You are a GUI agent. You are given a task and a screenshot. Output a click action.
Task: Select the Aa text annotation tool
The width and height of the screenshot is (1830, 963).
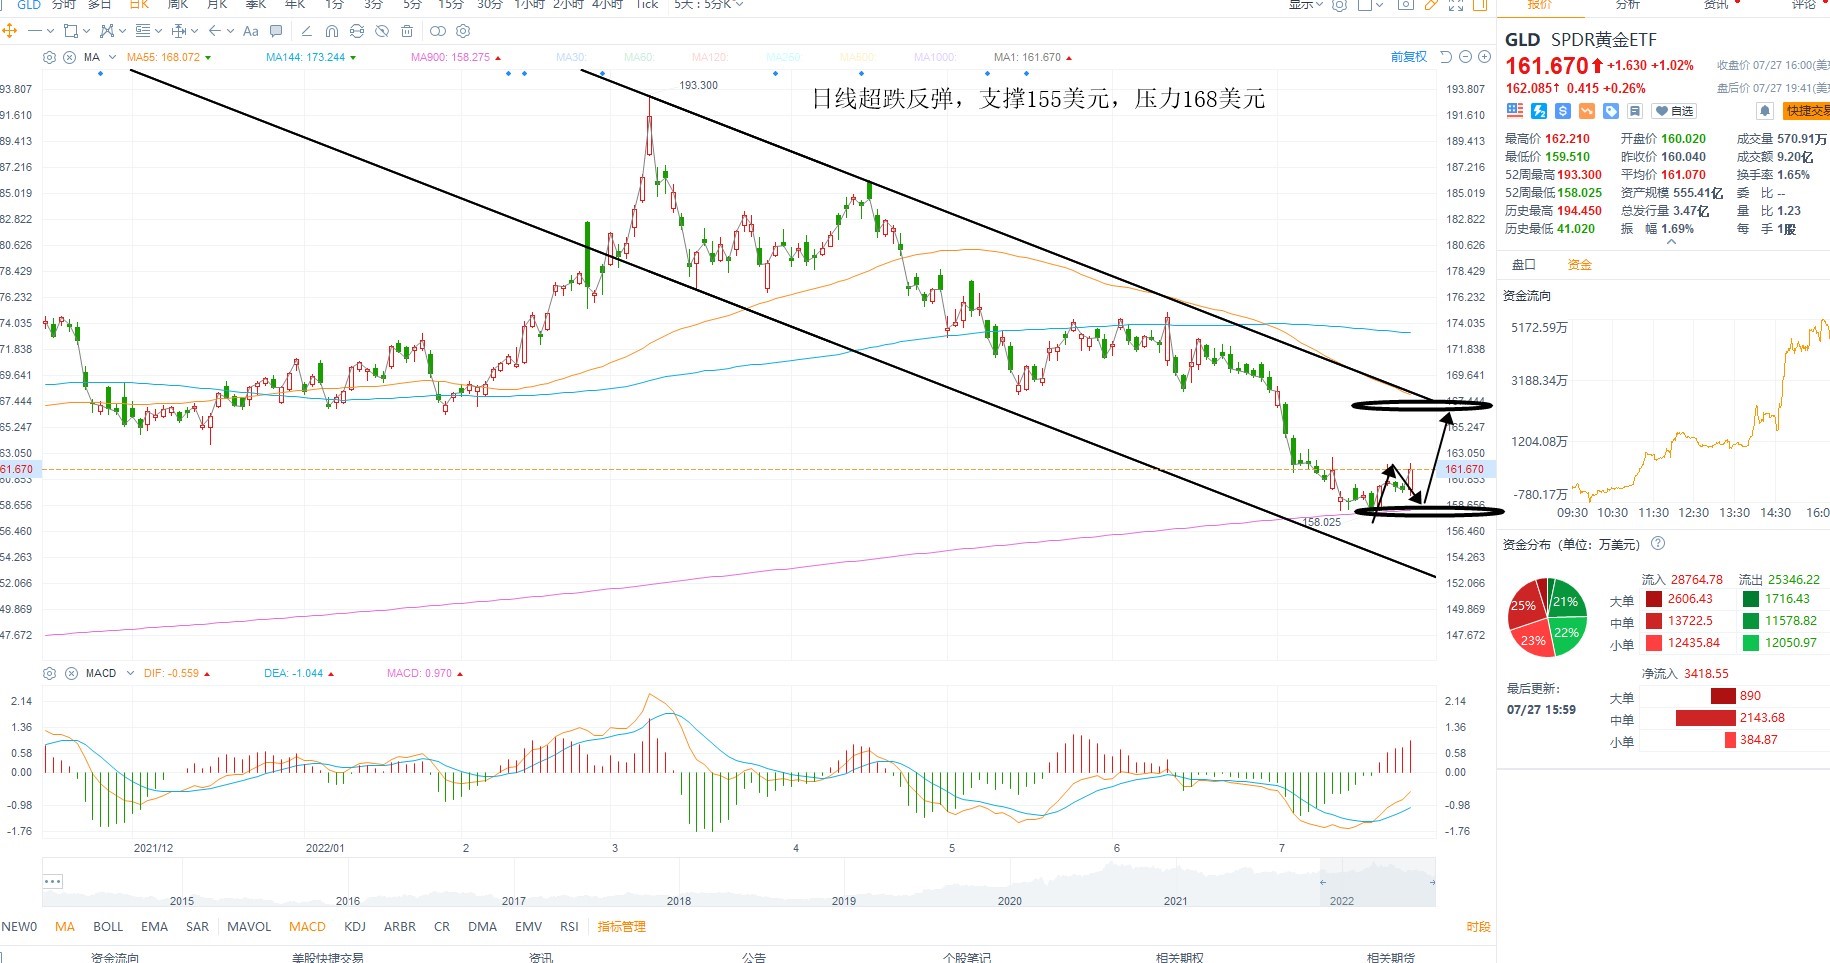[x=251, y=31]
